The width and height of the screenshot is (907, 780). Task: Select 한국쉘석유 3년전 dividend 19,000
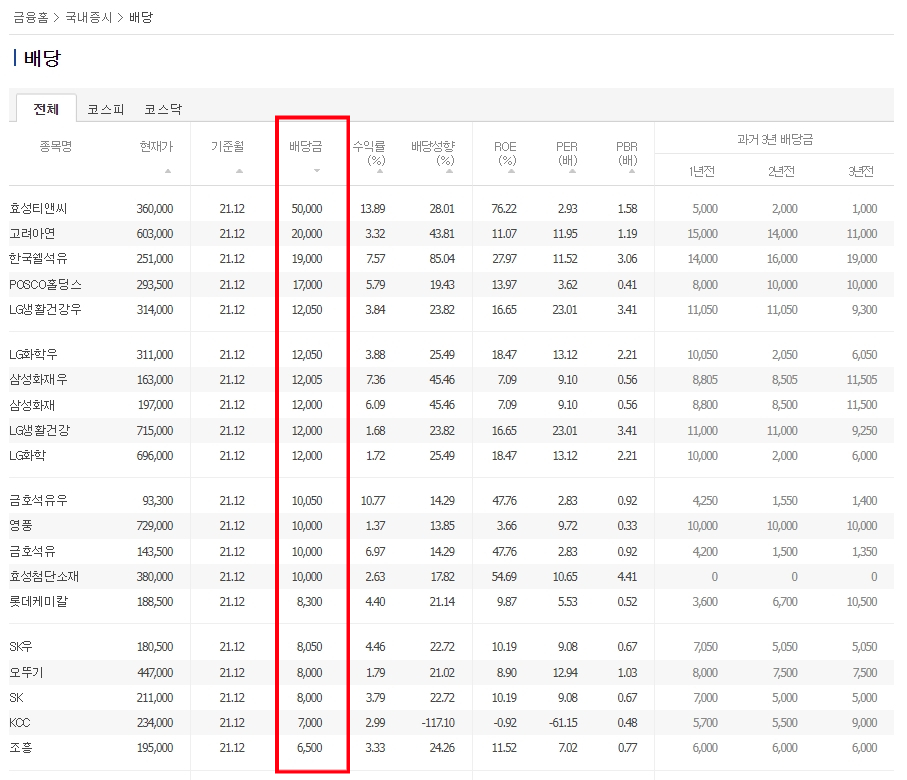pyautogui.click(x=862, y=259)
